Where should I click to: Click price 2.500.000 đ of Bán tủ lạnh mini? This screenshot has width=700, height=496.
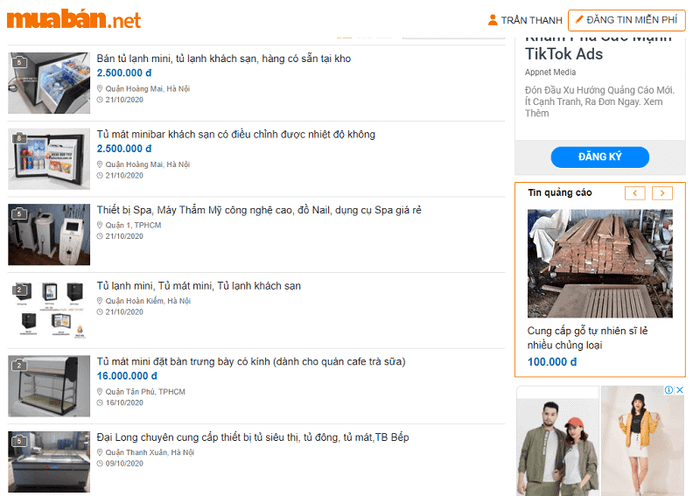tap(124, 73)
